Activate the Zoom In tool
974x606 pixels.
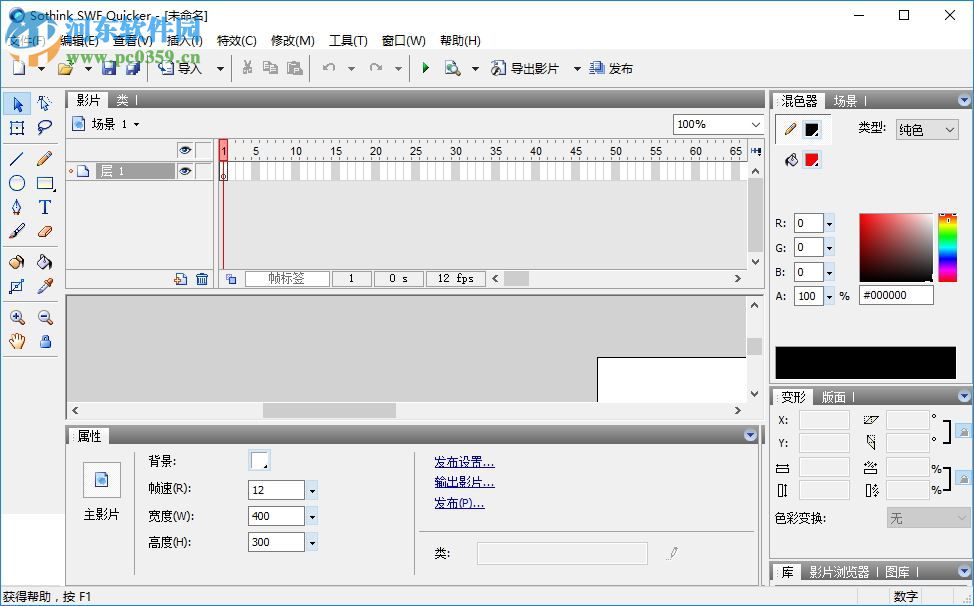16,318
